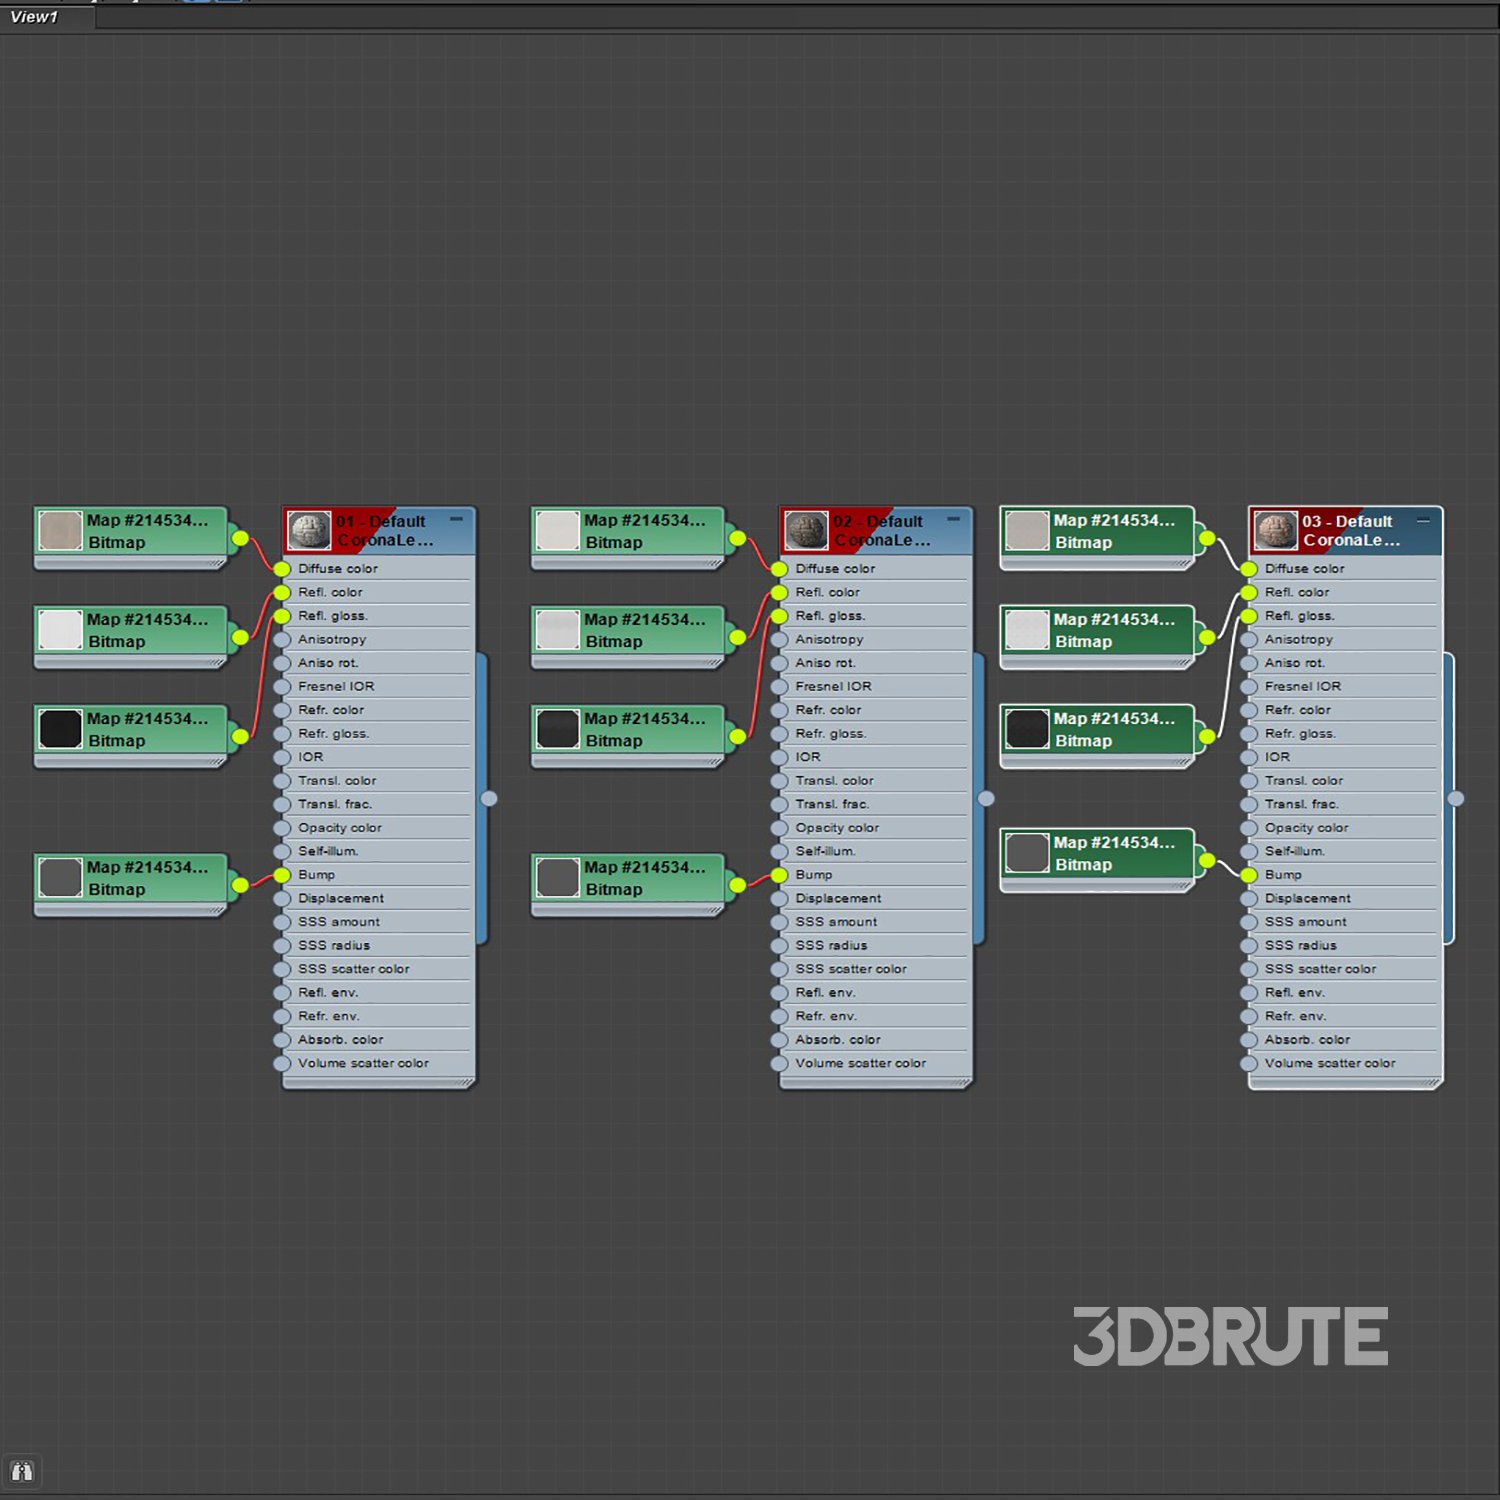Screen dimensions: 1500x1500
Task: Click the output socket of 03 - Default node
Action: click(x=1456, y=798)
